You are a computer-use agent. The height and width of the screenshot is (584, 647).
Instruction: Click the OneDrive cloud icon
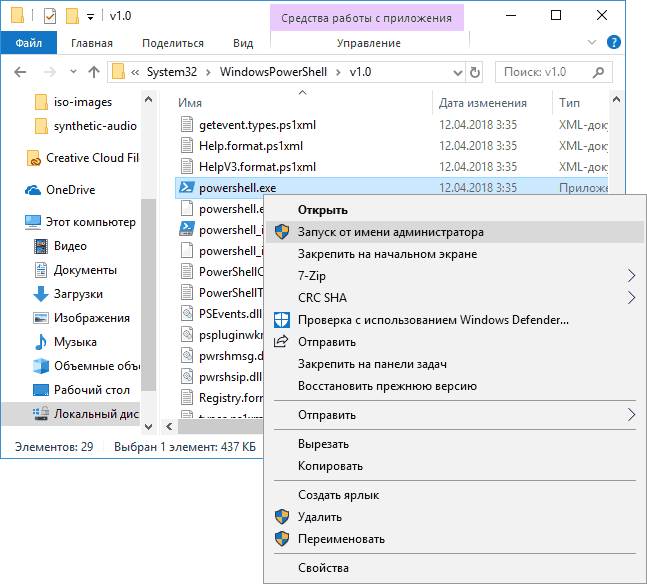point(33,190)
